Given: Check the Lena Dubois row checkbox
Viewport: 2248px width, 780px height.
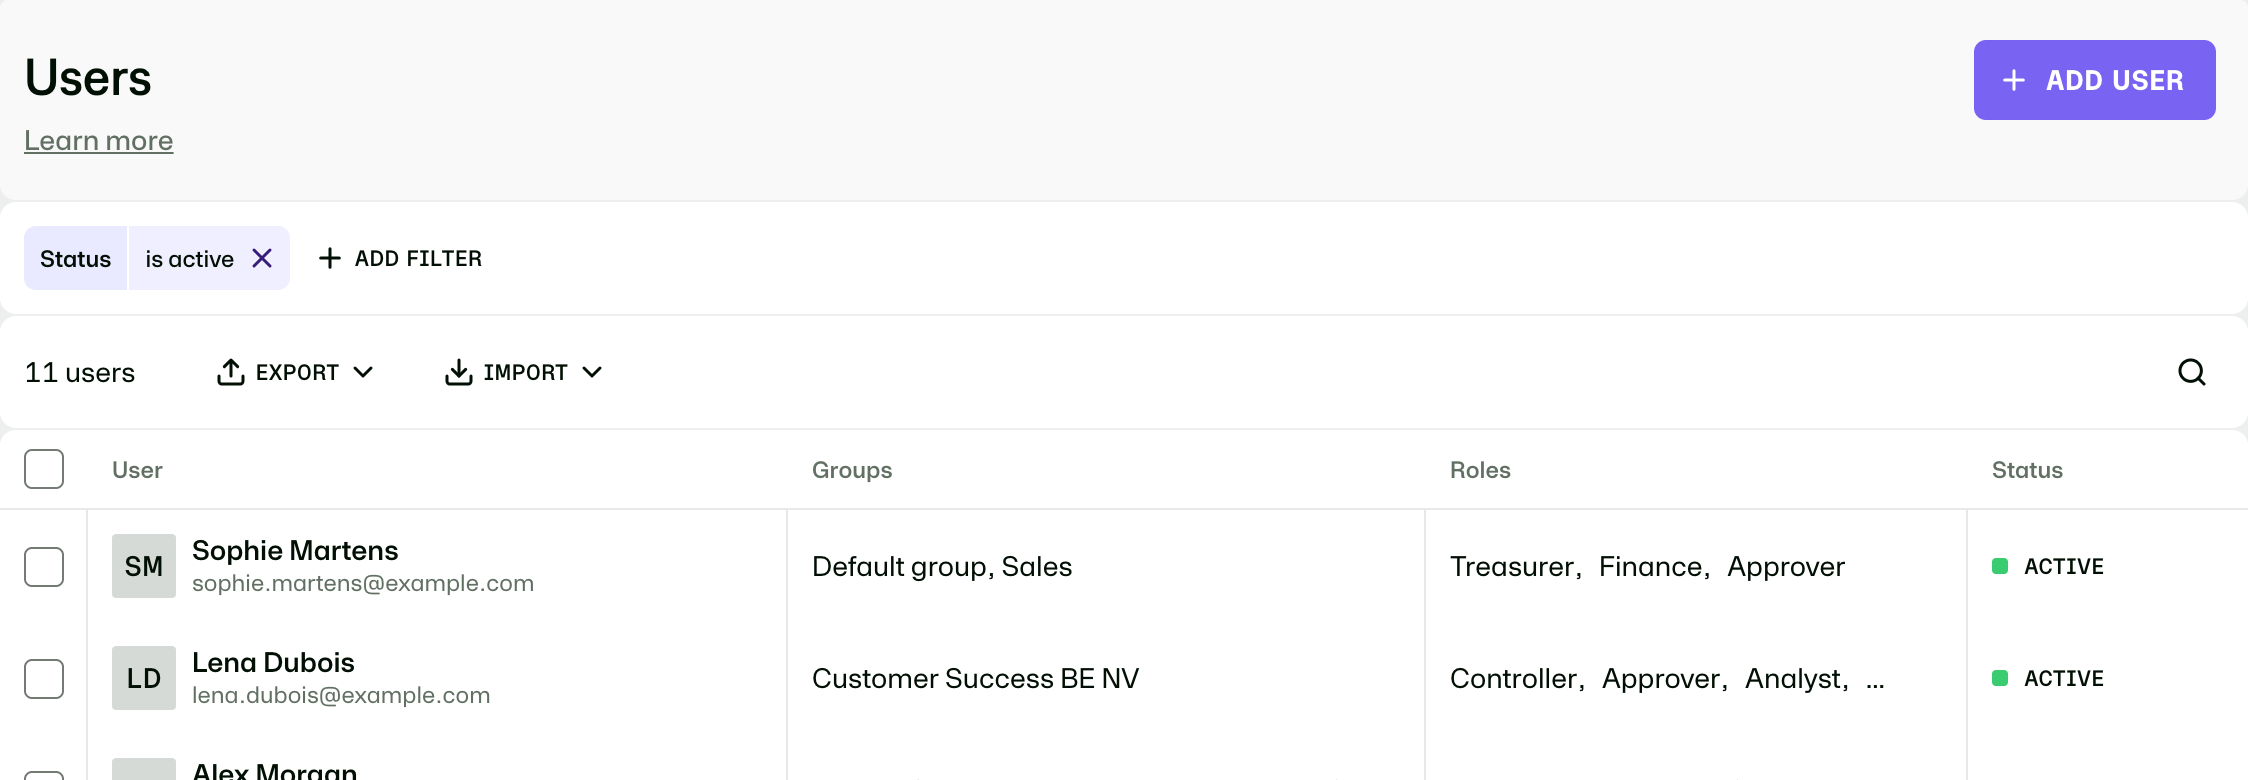Looking at the screenshot, I should pyautogui.click(x=44, y=679).
